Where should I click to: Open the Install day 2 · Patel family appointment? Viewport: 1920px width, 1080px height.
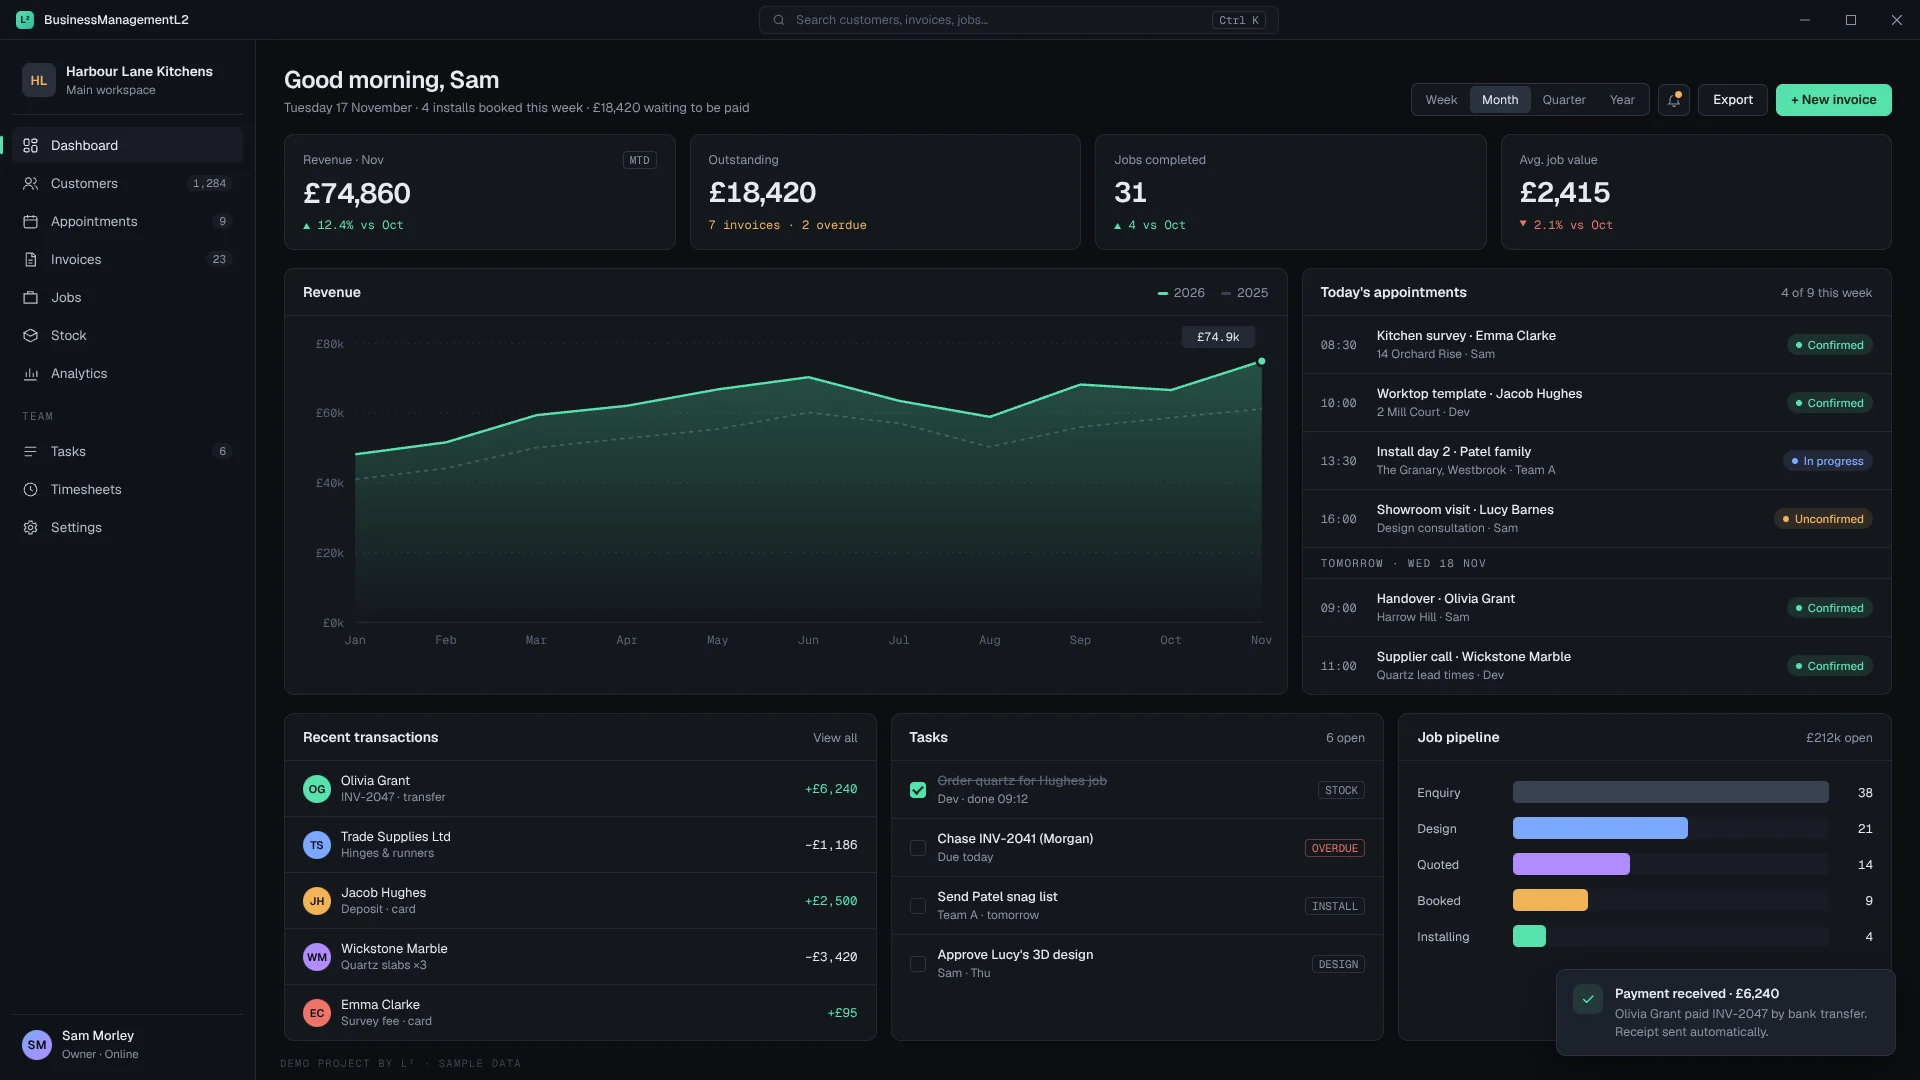(x=1596, y=461)
